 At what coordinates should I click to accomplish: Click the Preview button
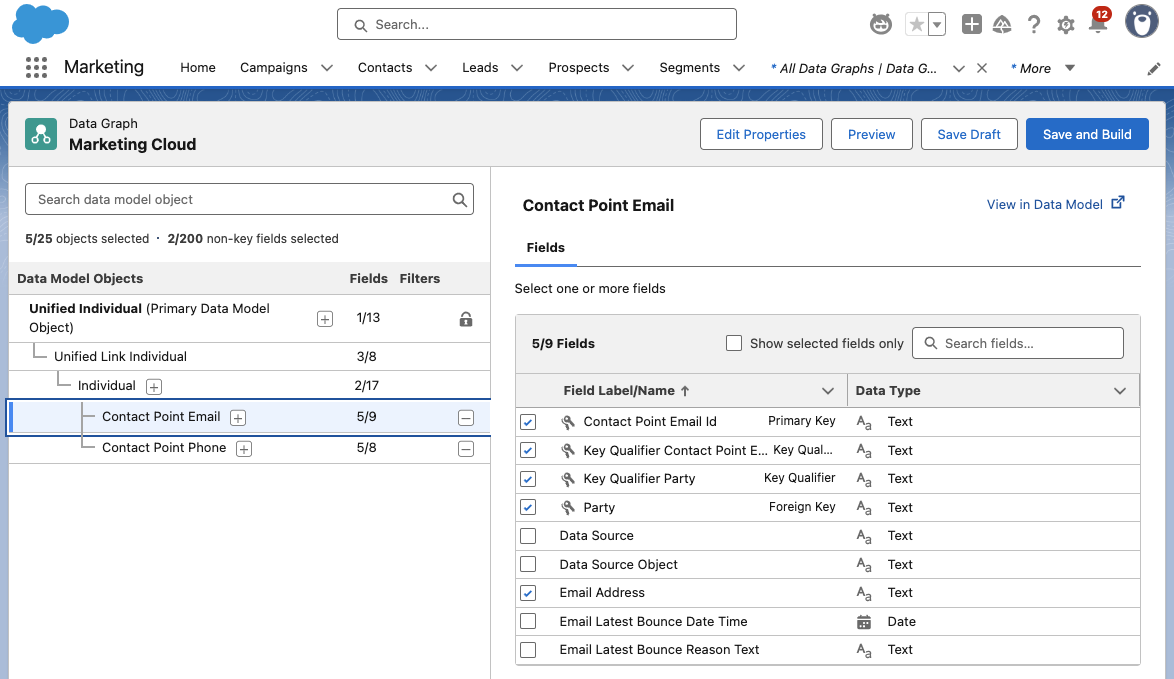coord(872,134)
